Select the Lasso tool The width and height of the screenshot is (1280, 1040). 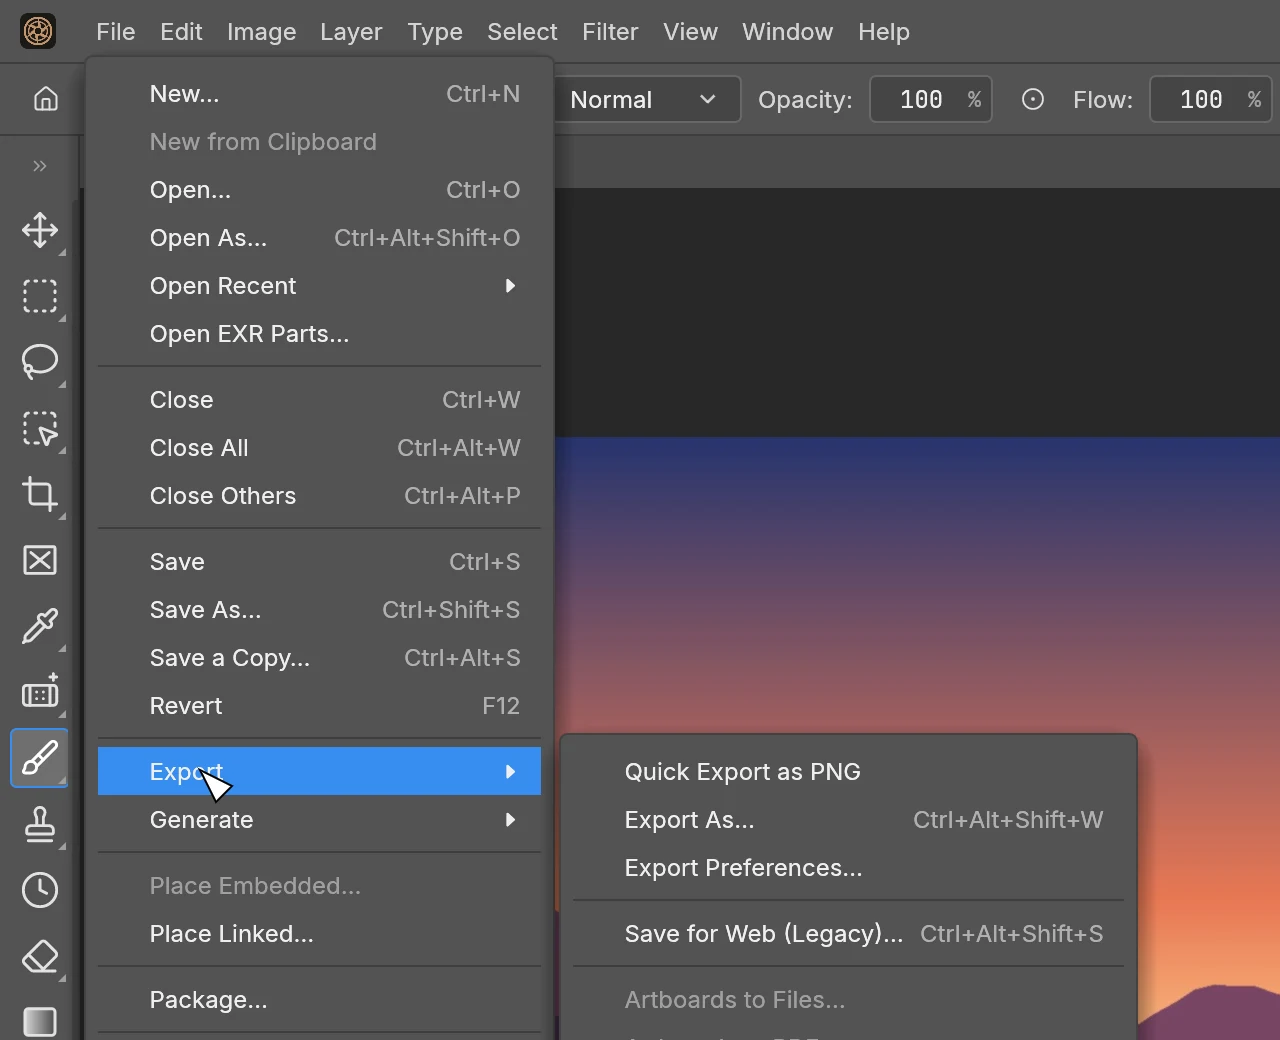40,362
